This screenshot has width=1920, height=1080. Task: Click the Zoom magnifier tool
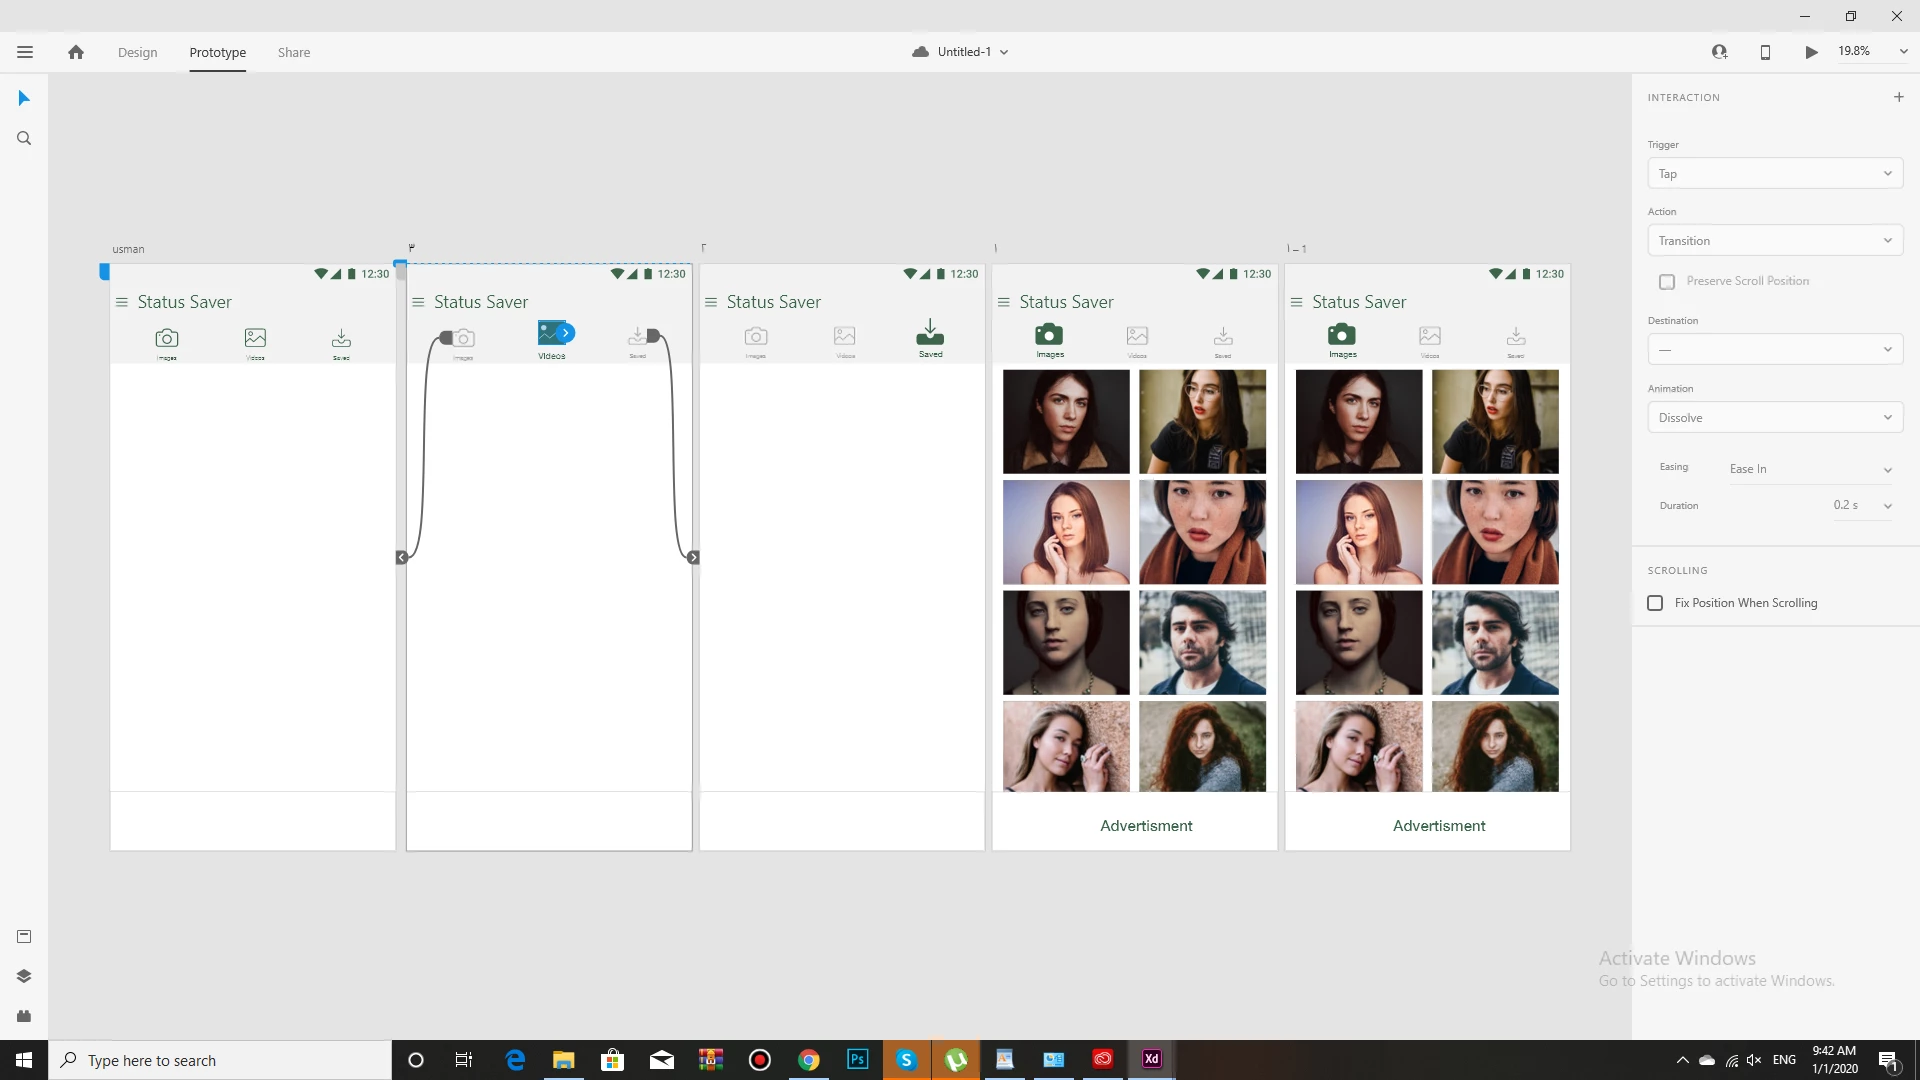coord(24,139)
